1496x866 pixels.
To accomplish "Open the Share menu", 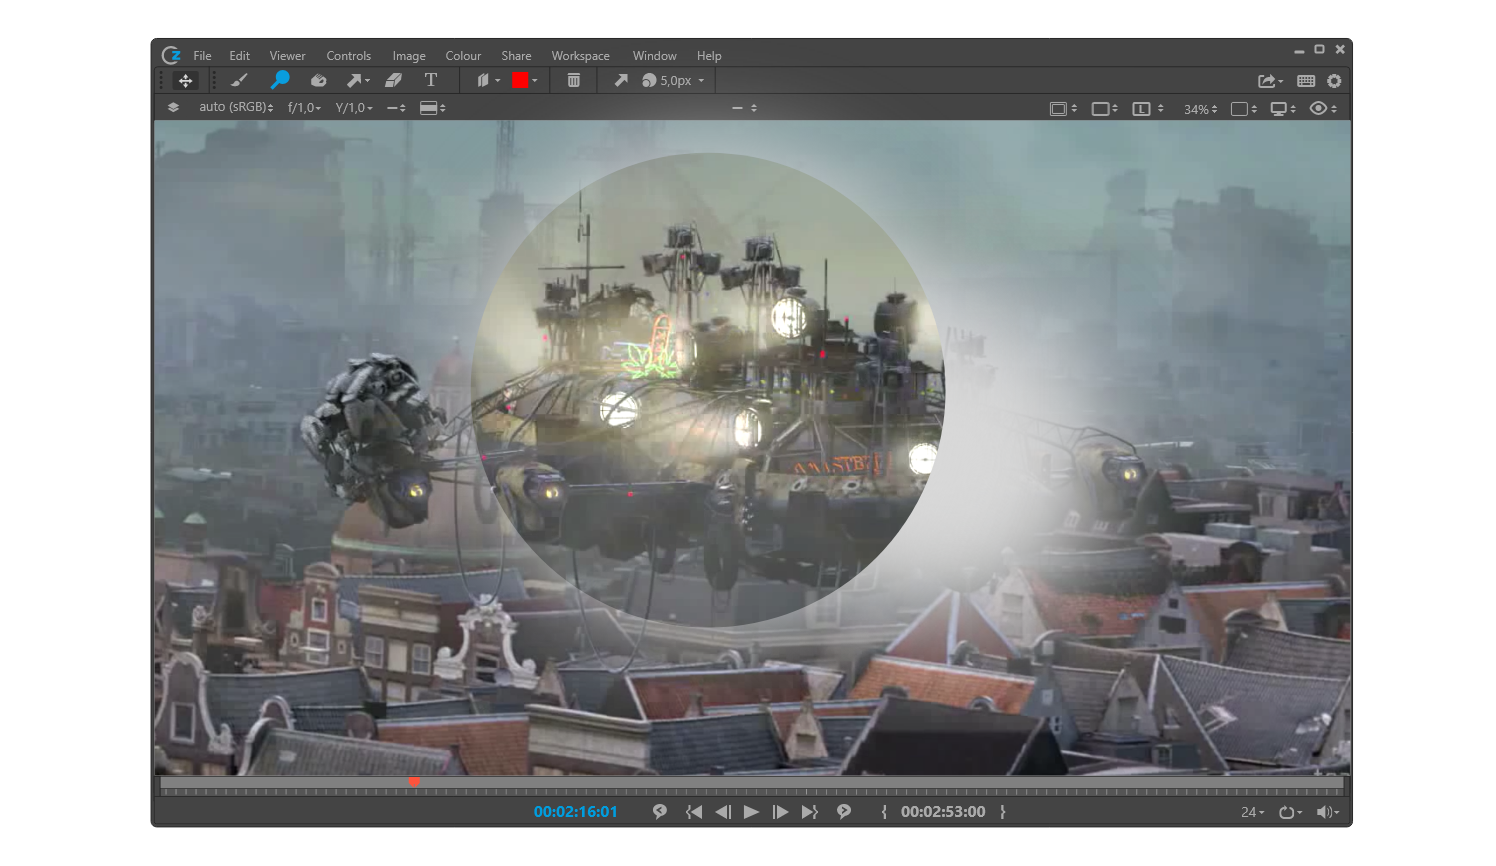I will coord(516,56).
